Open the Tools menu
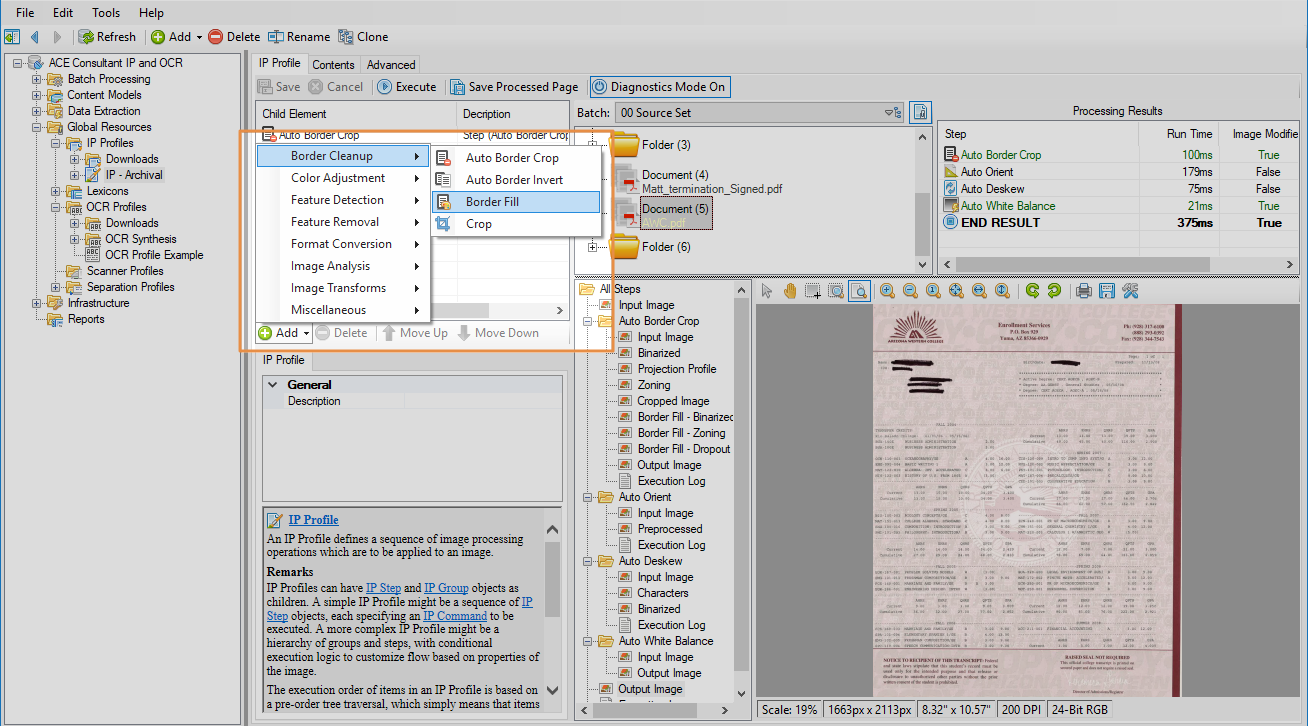Screen dimensions: 1308x726 [x=106, y=13]
